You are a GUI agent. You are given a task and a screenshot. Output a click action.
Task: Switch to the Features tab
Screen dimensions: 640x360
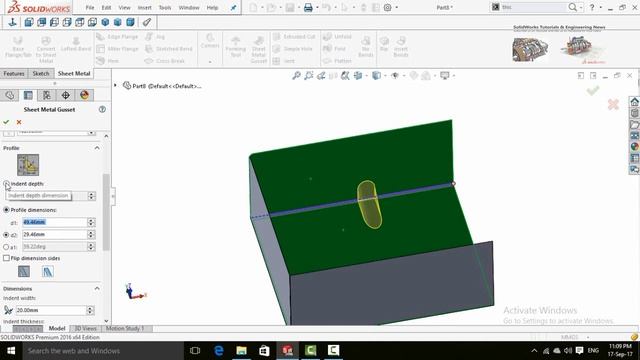14,73
